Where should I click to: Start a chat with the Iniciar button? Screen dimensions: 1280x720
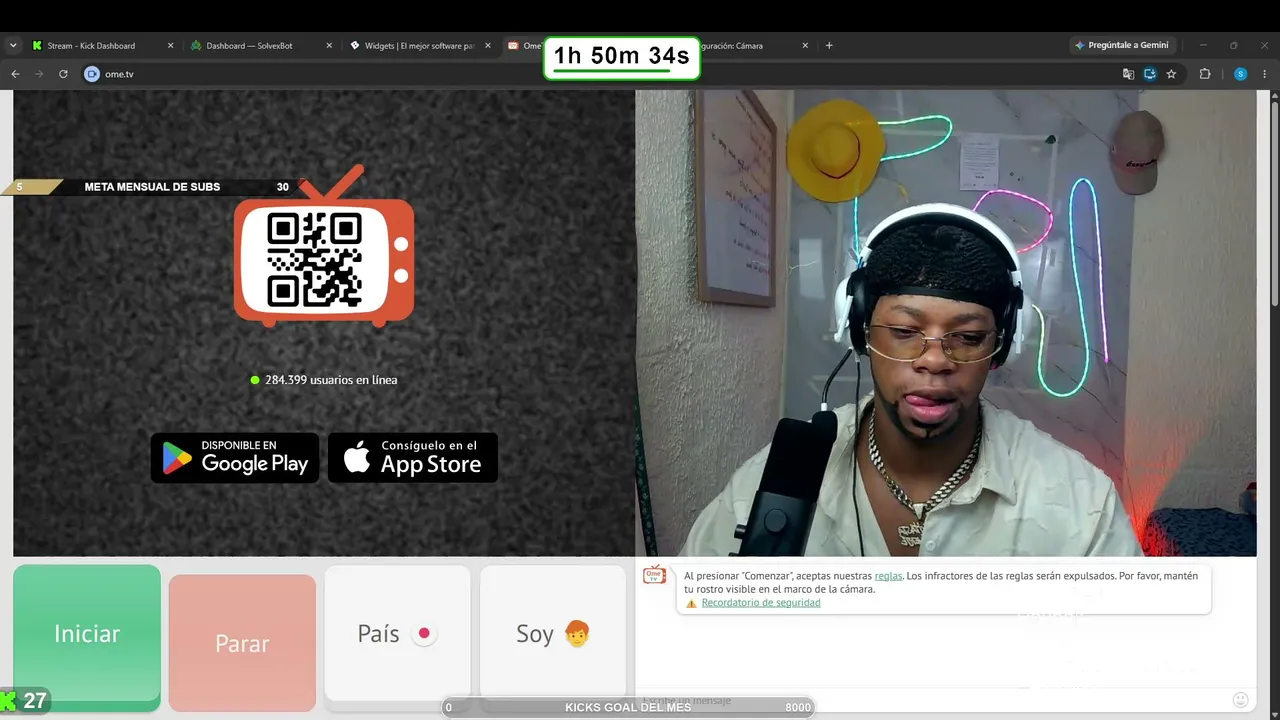coord(87,636)
